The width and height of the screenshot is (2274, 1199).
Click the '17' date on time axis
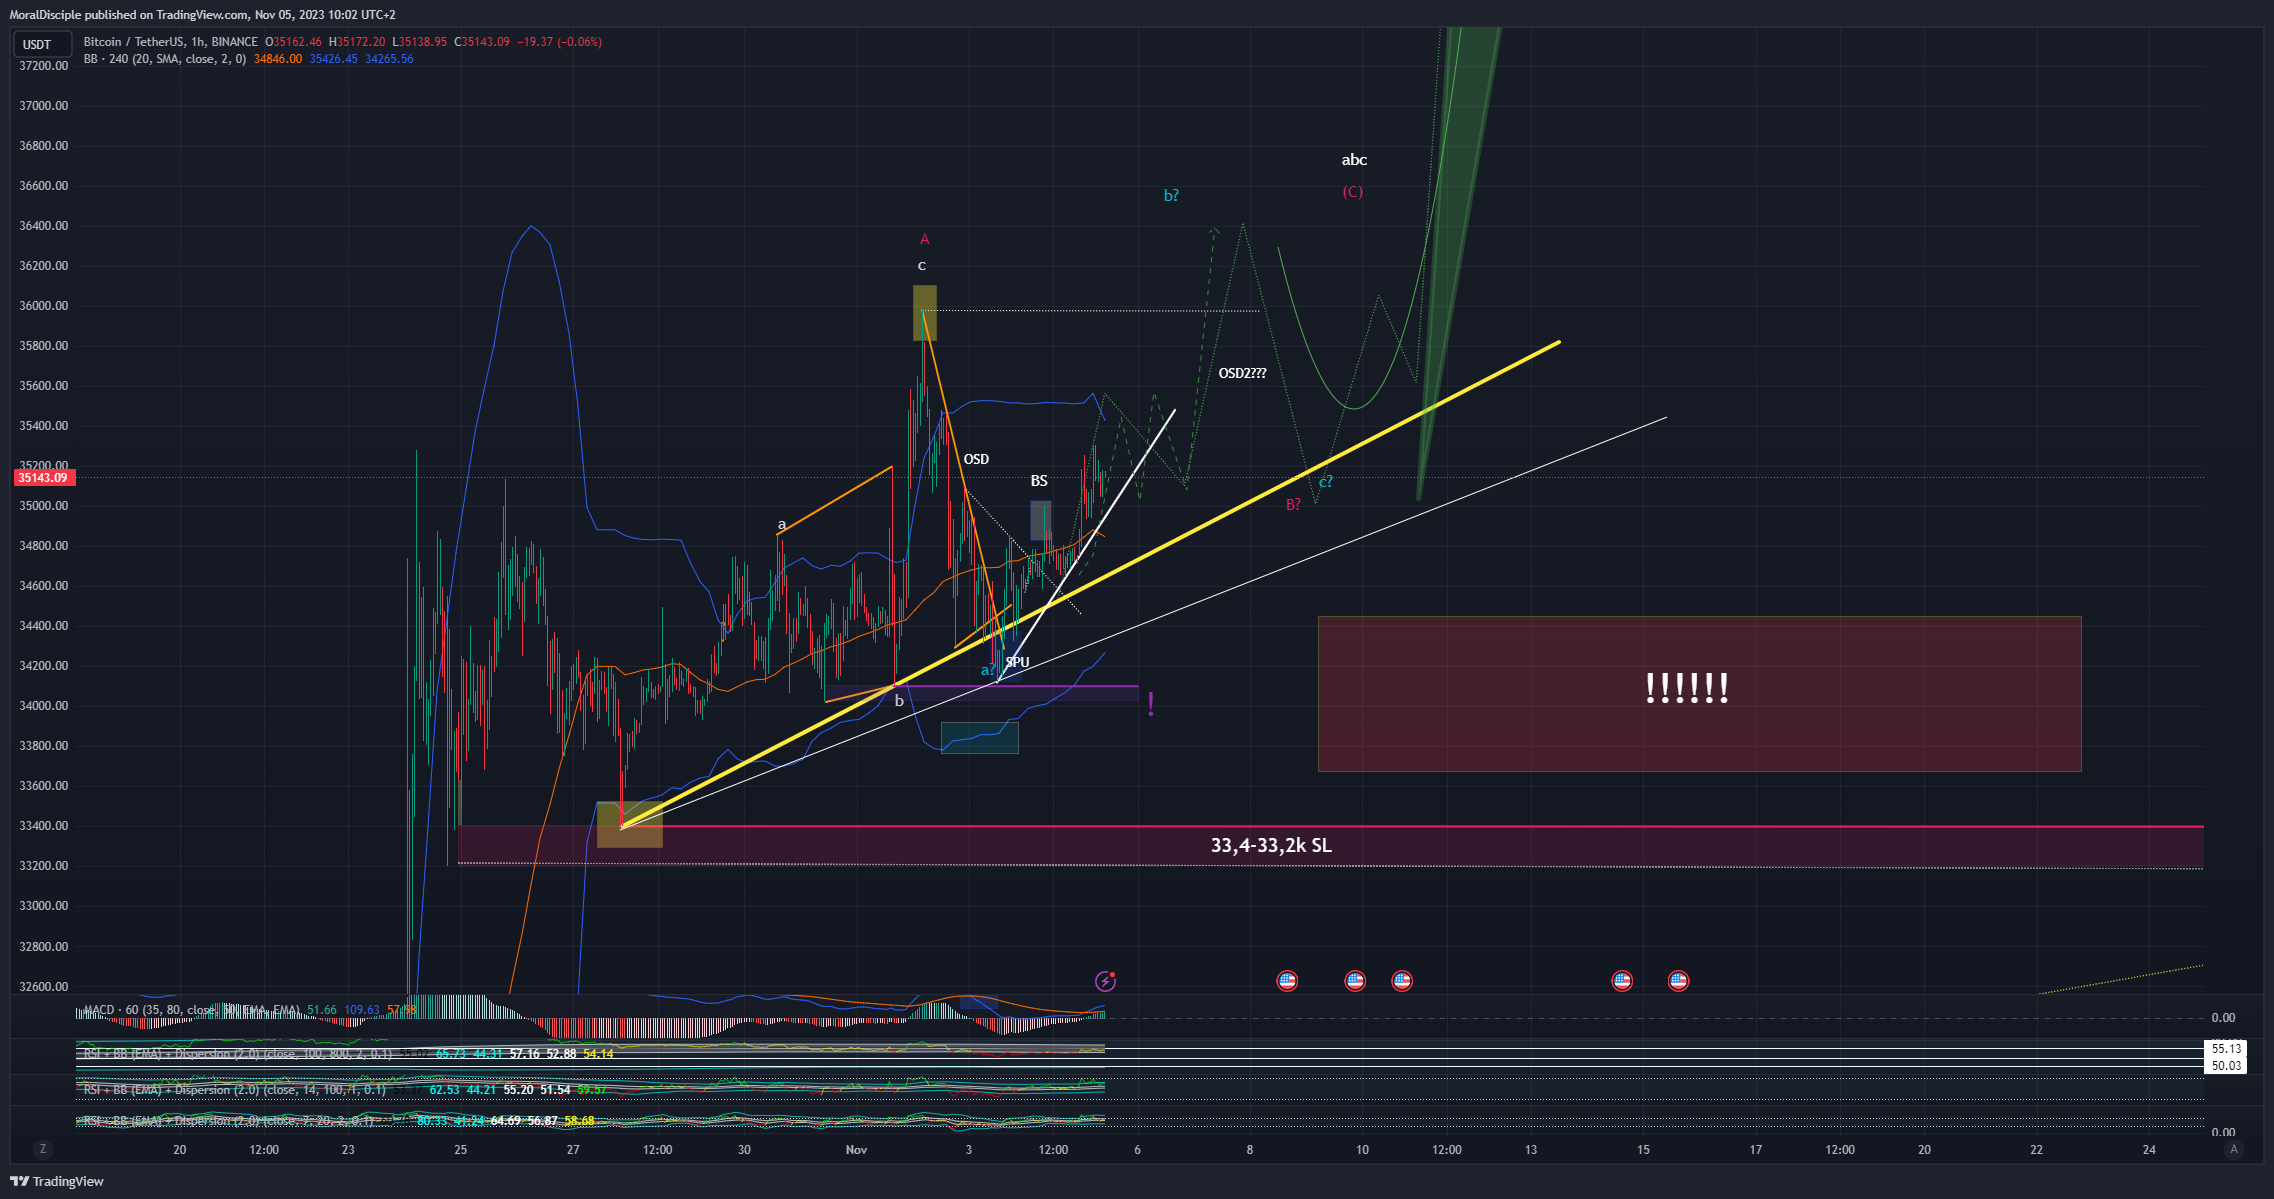(x=1756, y=1150)
